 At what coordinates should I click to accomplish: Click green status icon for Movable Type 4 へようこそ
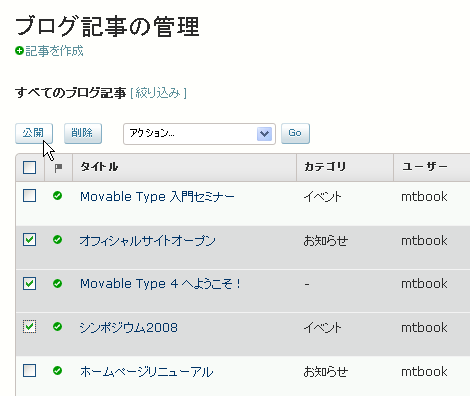(57, 283)
